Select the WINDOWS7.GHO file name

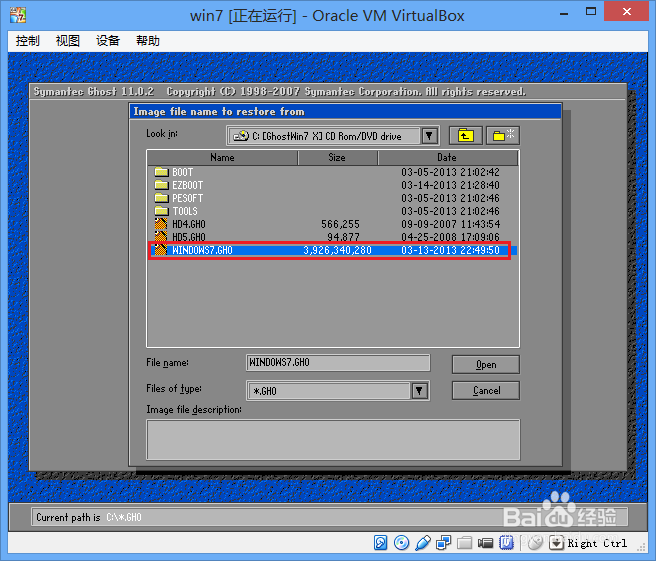click(x=202, y=250)
